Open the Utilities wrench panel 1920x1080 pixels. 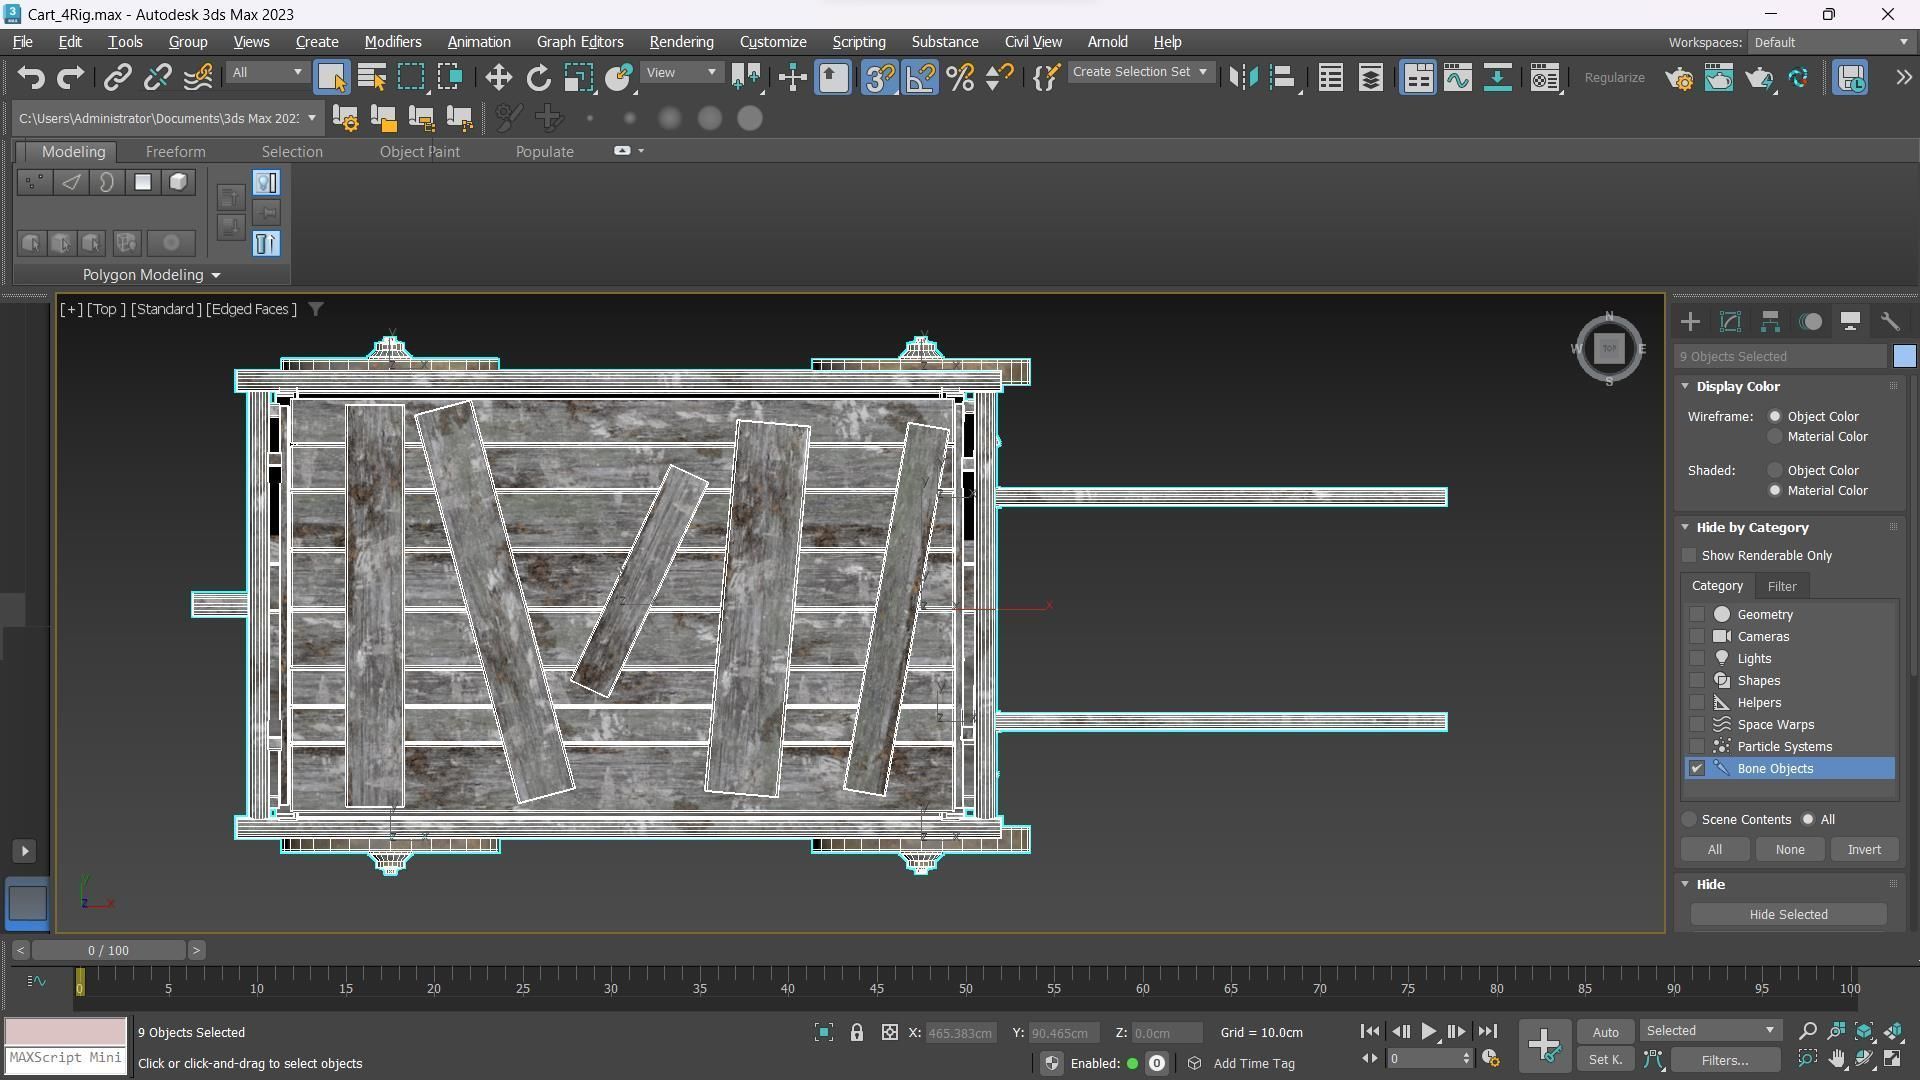pos(1890,322)
